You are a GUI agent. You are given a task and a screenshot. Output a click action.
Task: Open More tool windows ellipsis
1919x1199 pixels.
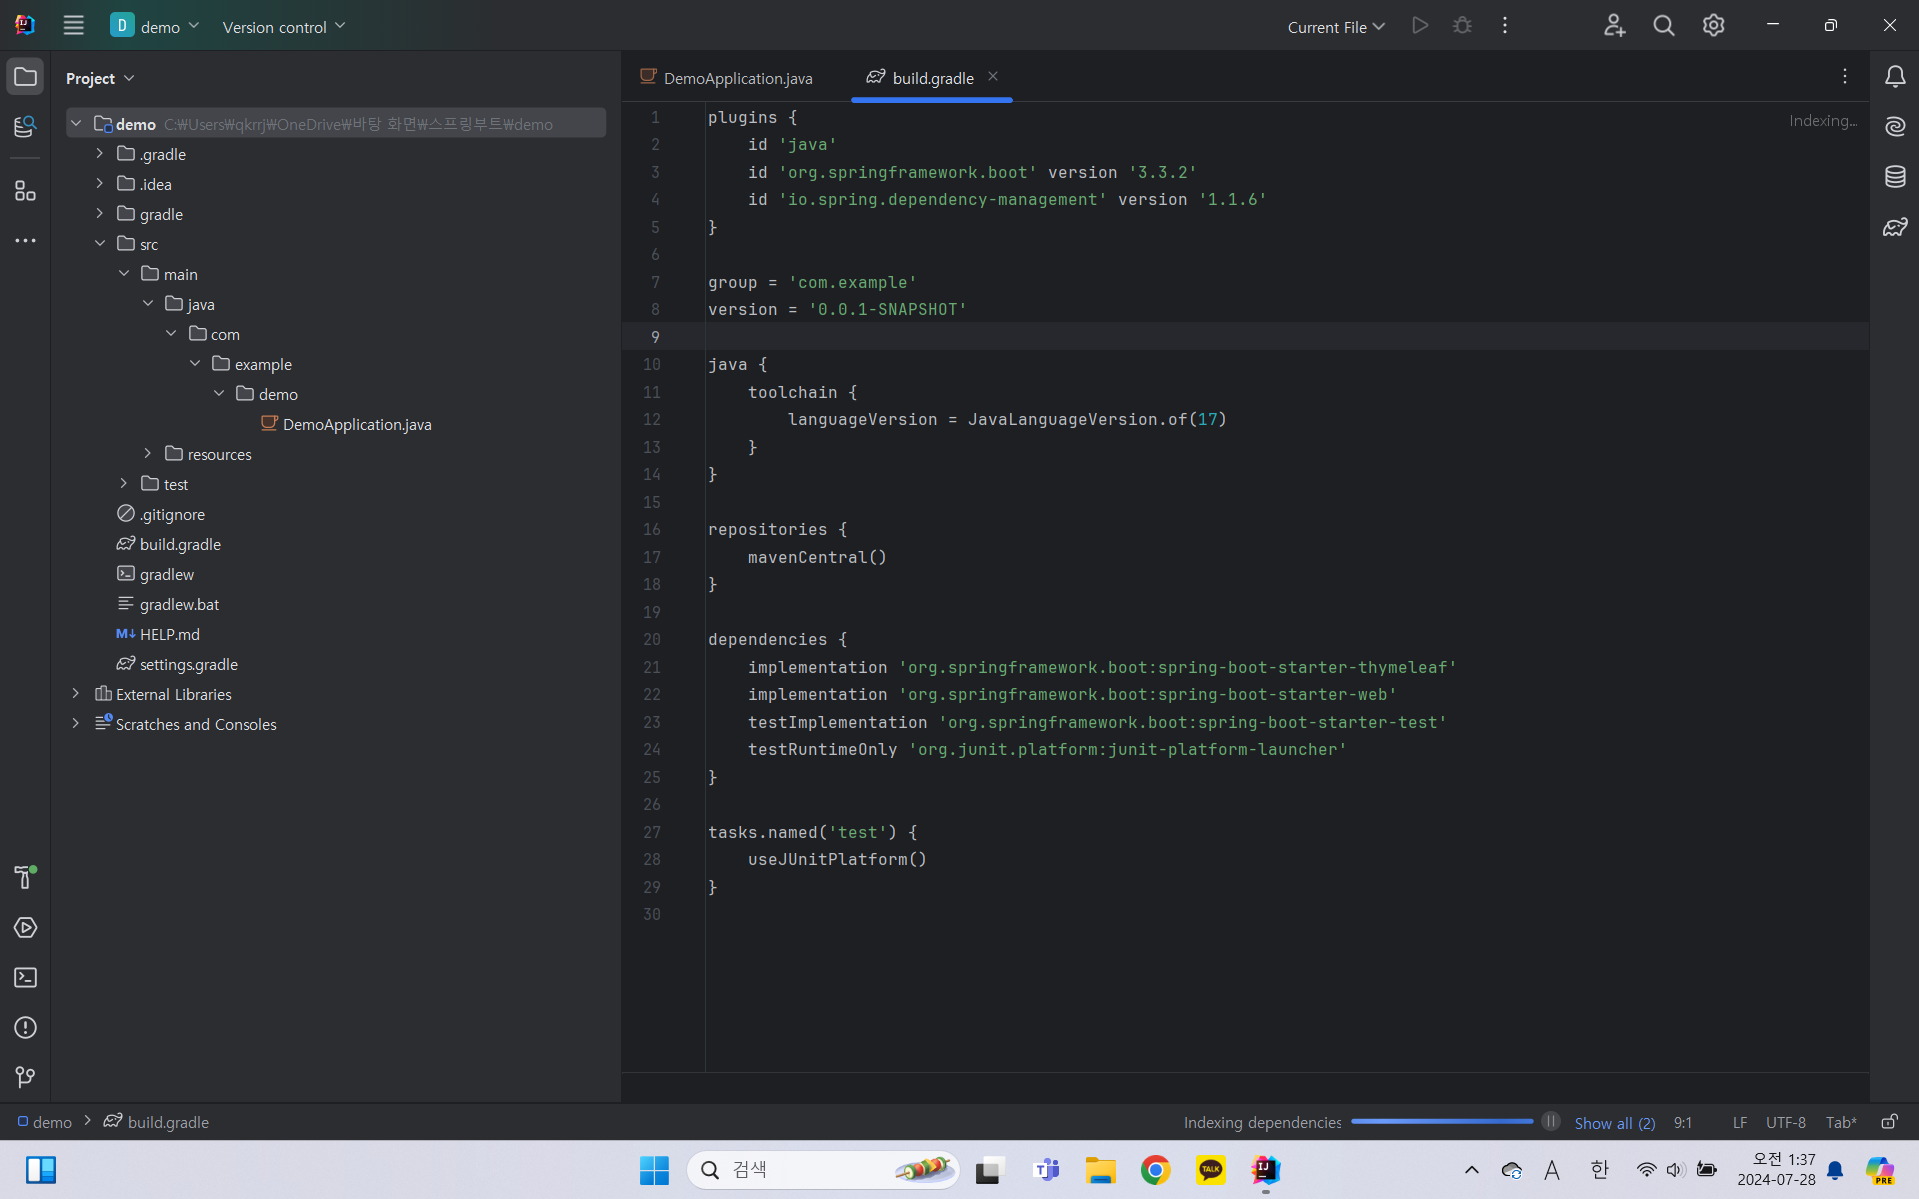tap(25, 240)
